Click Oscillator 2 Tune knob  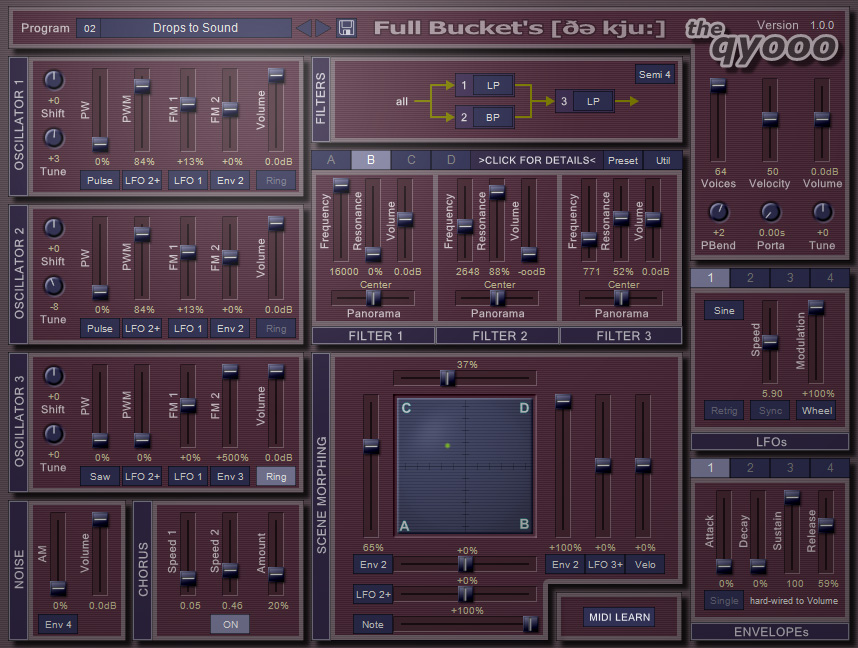pyautogui.click(x=54, y=286)
